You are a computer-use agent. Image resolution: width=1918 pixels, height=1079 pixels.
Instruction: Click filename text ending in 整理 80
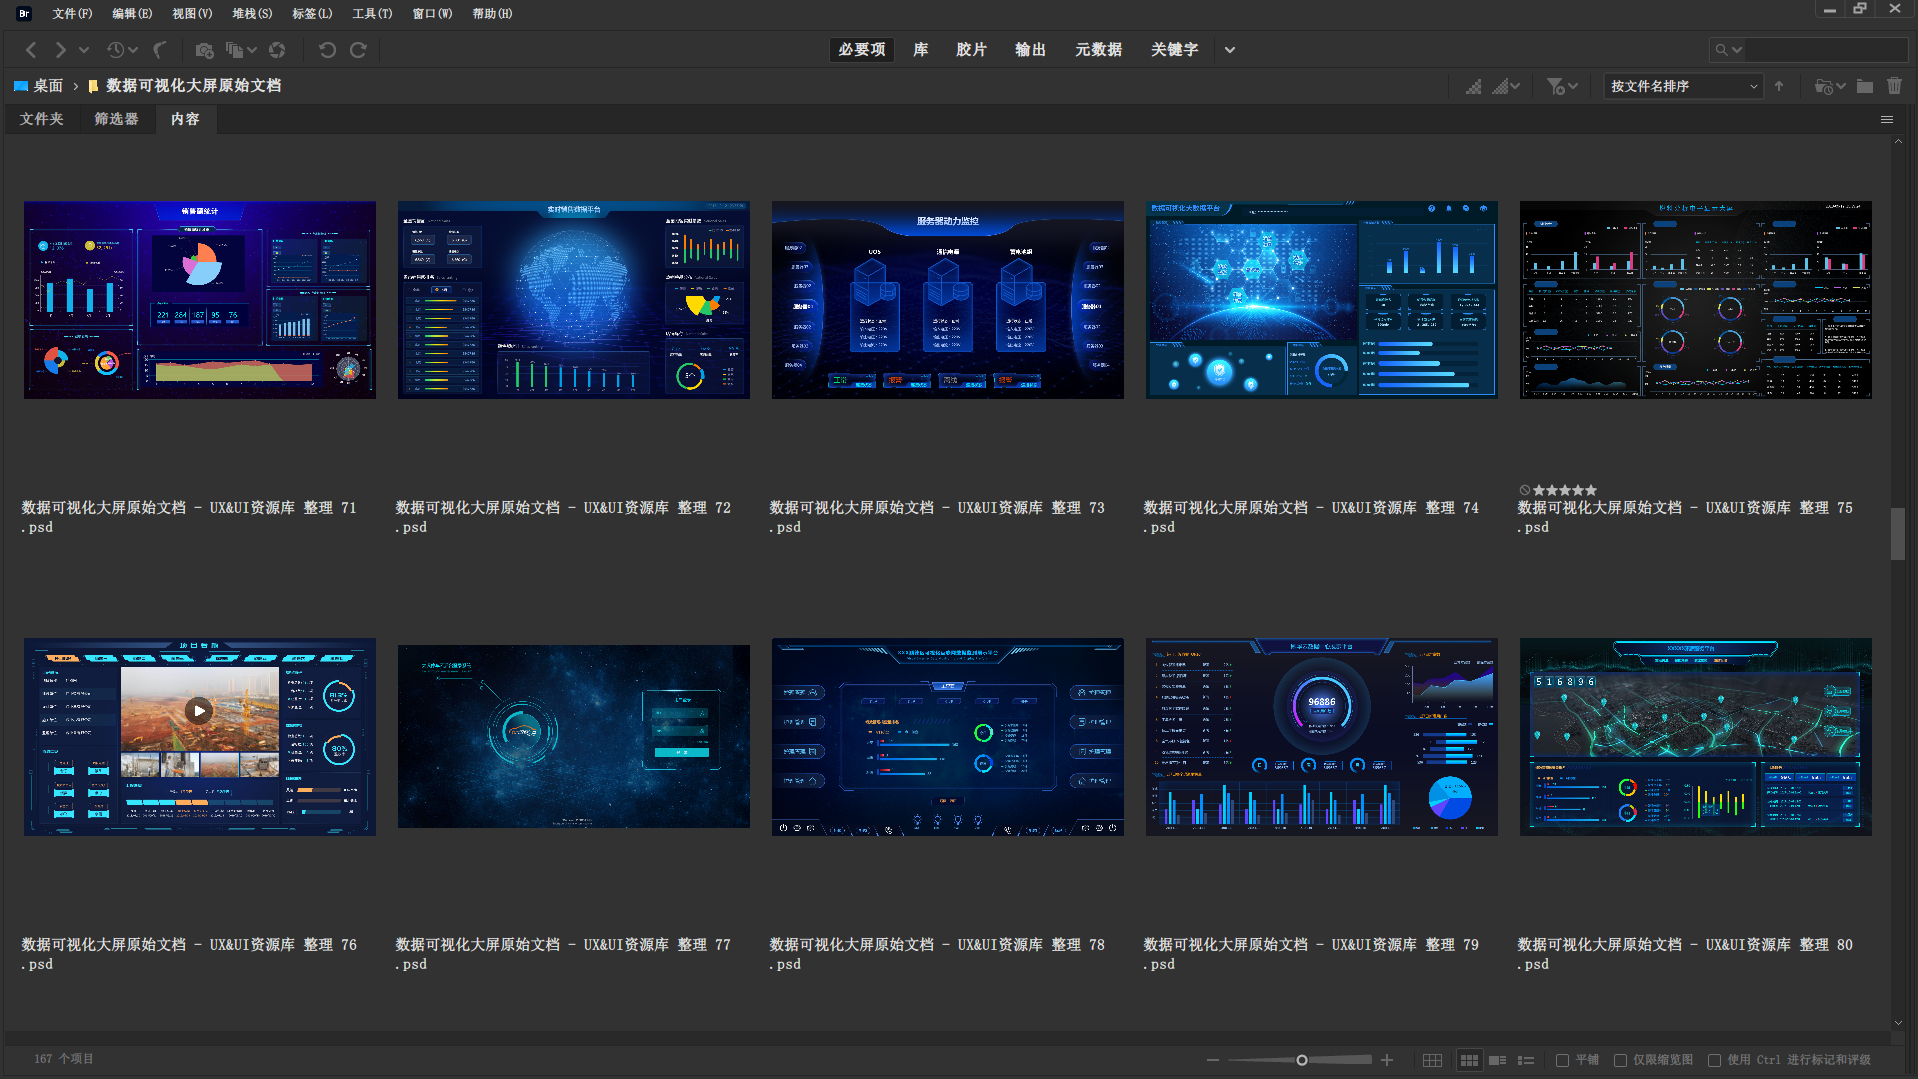1685,954
